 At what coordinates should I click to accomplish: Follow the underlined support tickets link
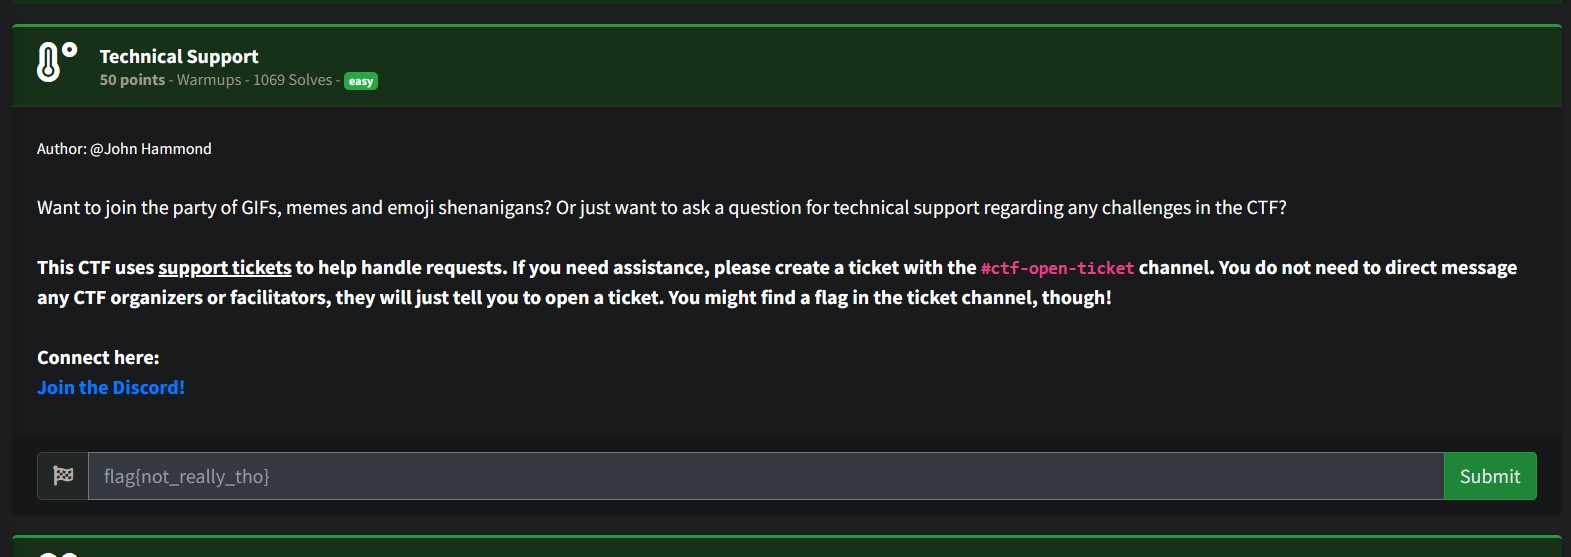click(x=225, y=267)
